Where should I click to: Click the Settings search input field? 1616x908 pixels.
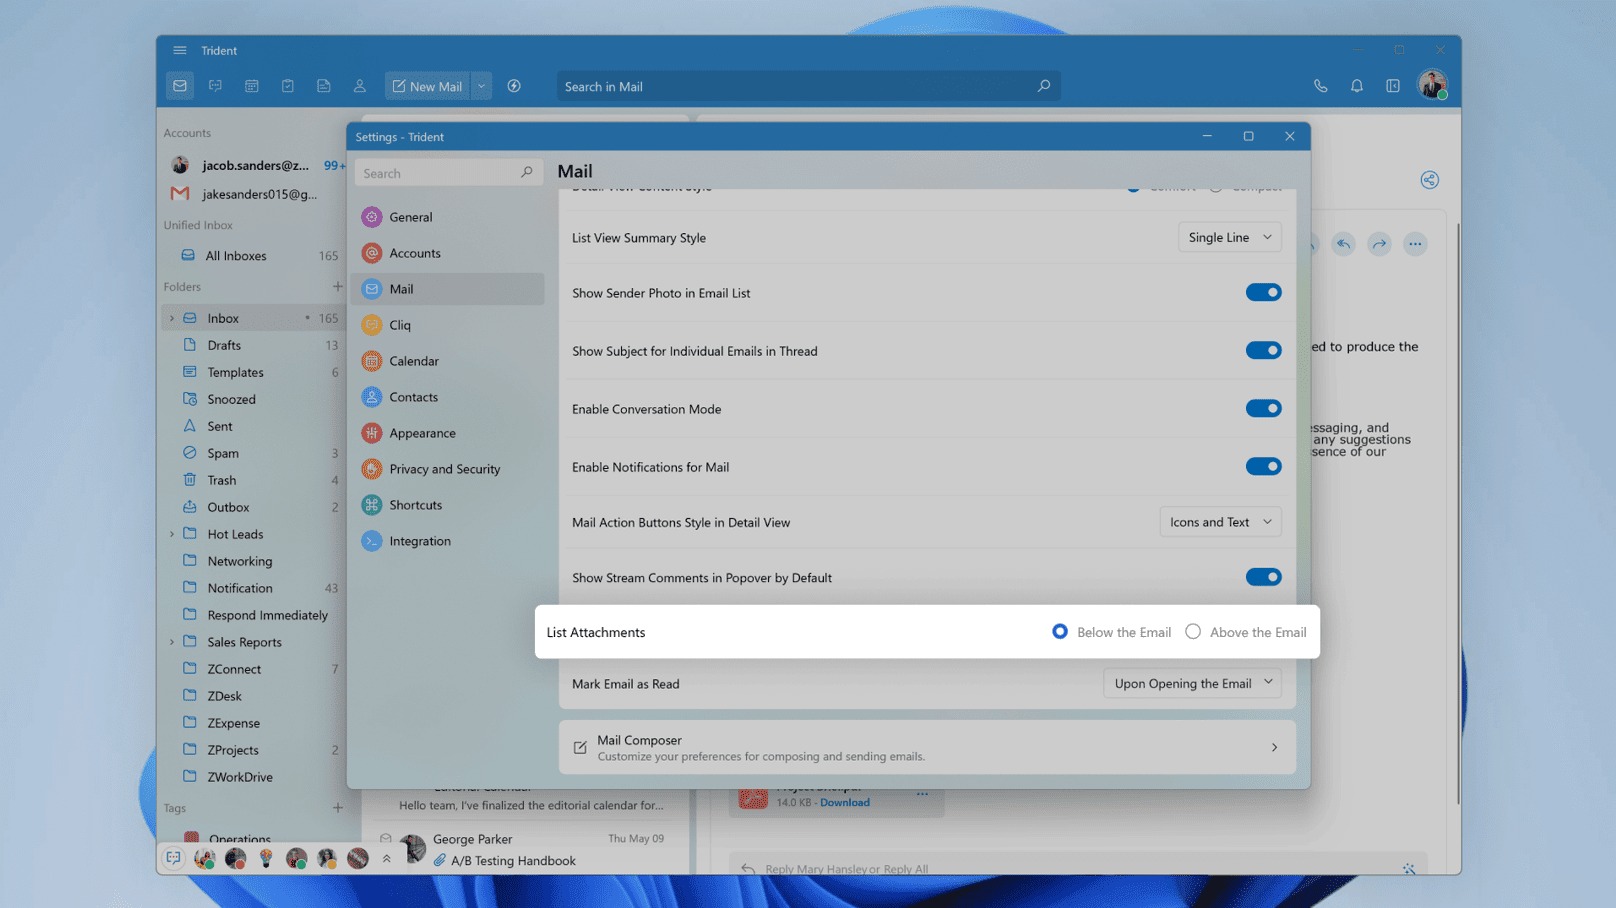click(448, 173)
